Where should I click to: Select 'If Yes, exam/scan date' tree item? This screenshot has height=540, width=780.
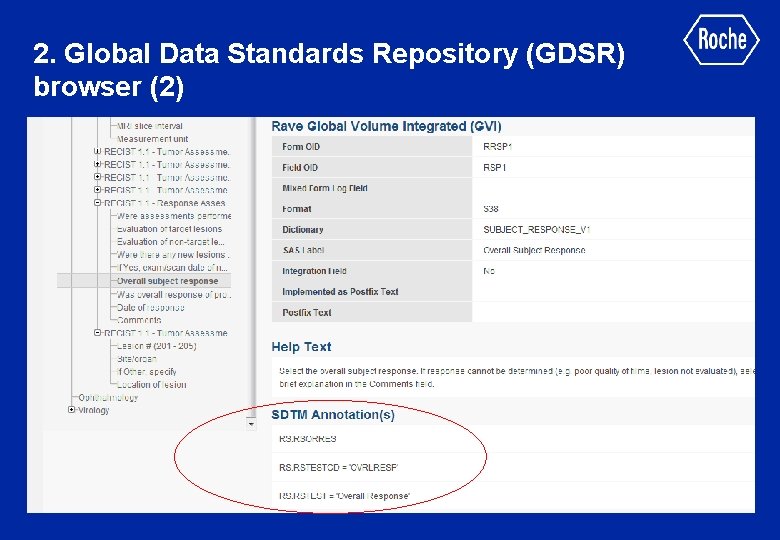172,268
